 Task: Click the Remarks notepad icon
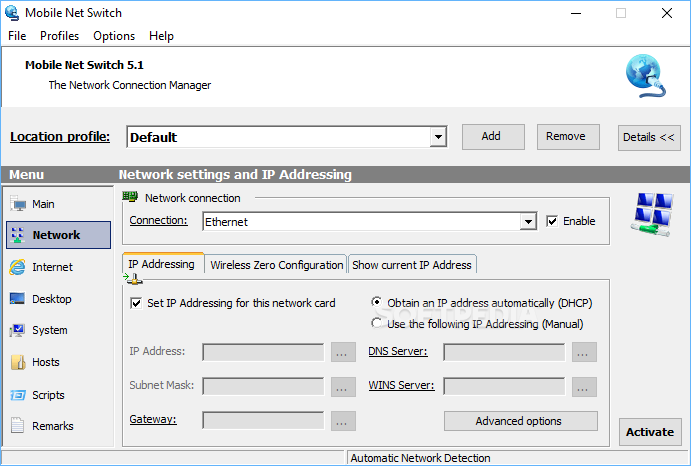pyautogui.click(x=17, y=426)
